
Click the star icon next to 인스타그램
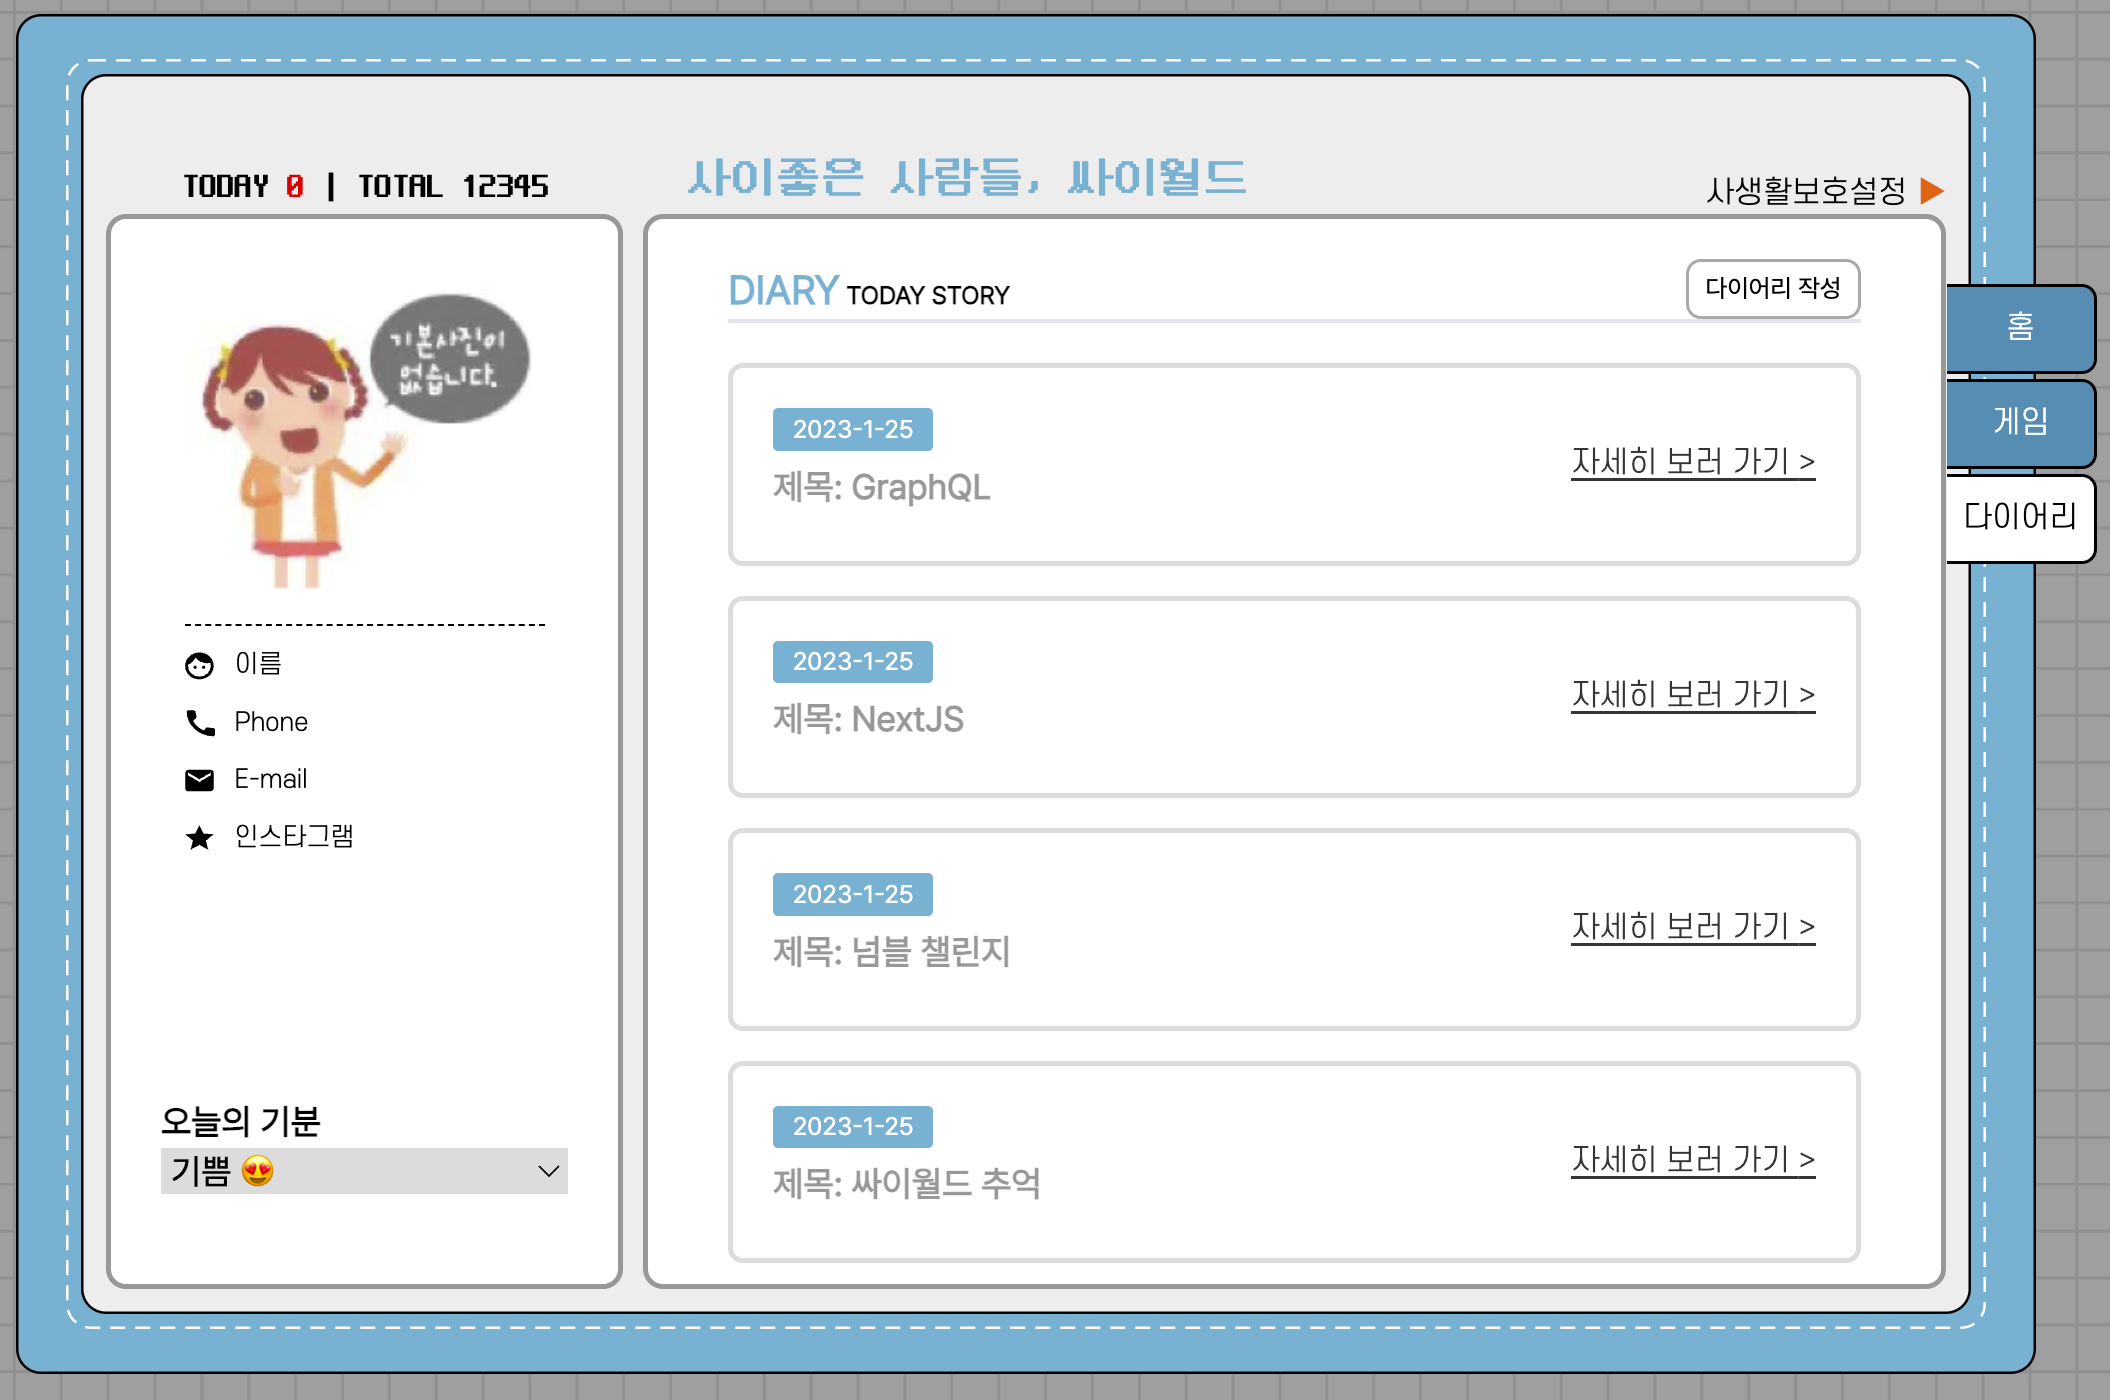pos(199,837)
